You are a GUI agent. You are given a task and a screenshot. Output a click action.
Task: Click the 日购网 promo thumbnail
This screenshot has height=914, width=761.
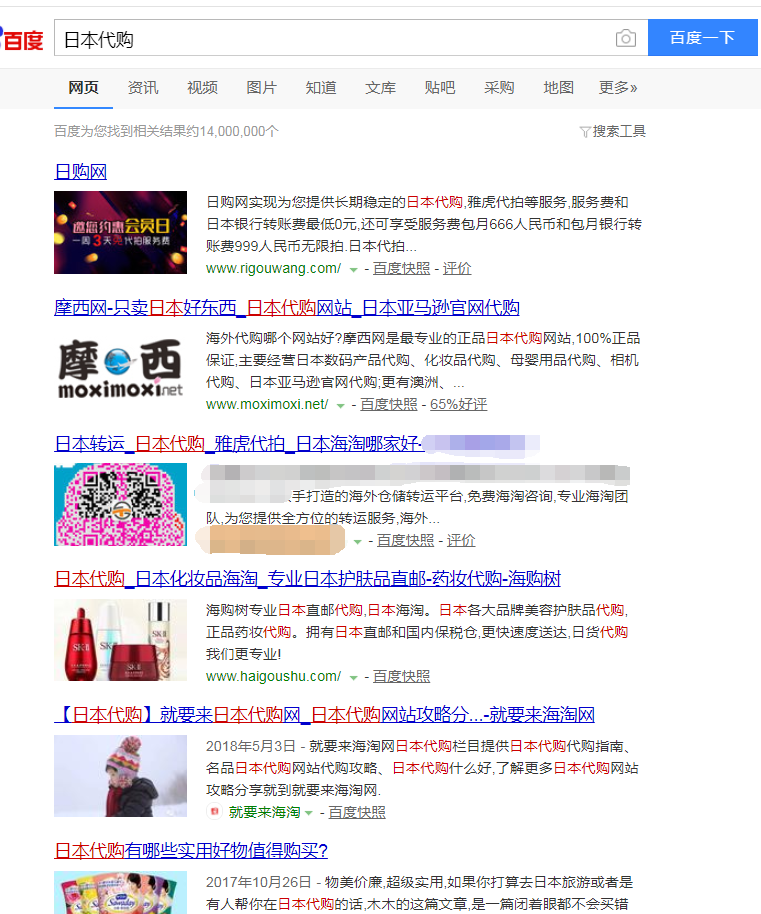coord(121,233)
